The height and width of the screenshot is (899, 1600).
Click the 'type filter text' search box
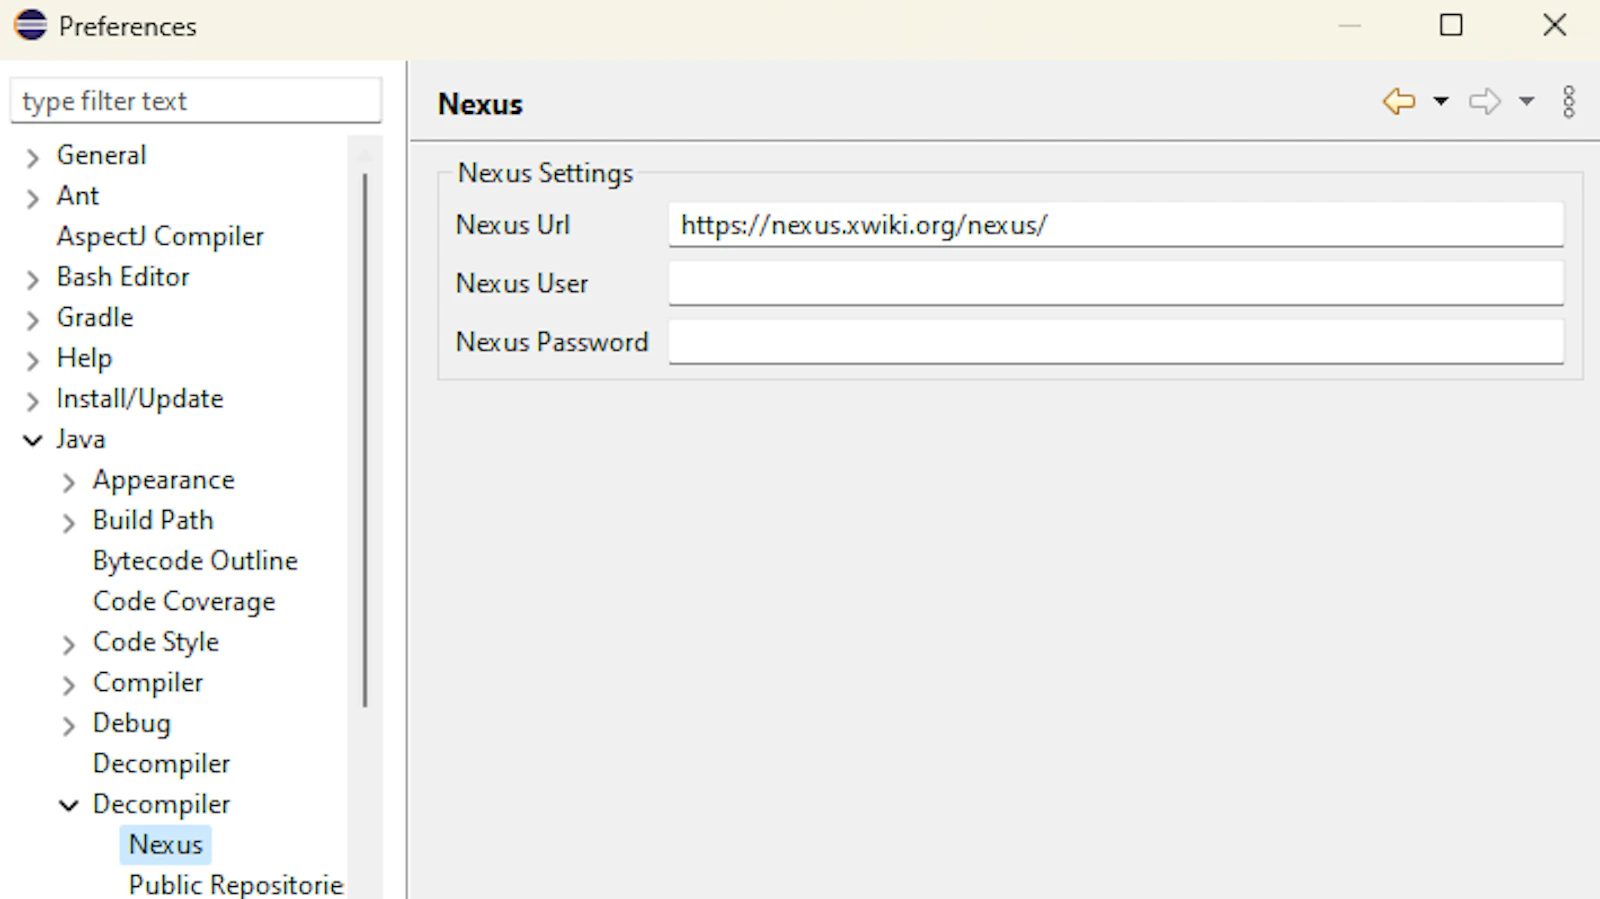[196, 101]
